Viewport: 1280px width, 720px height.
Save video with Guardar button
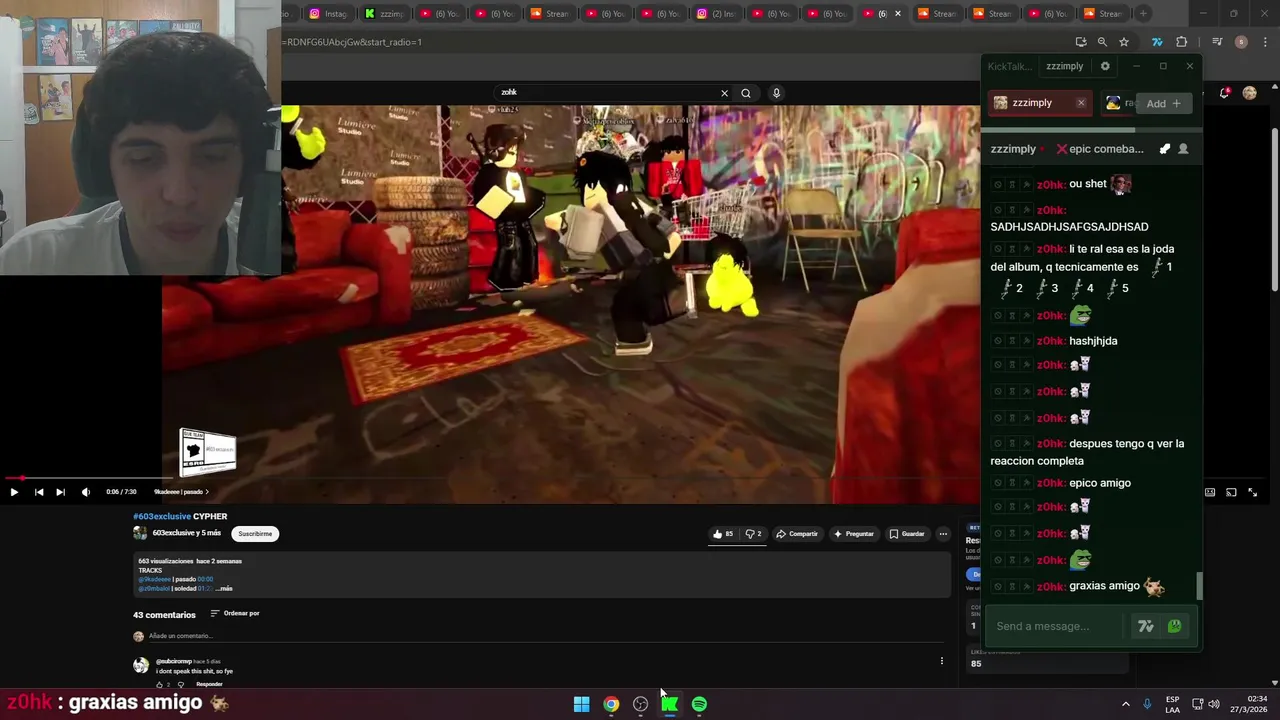coord(907,534)
